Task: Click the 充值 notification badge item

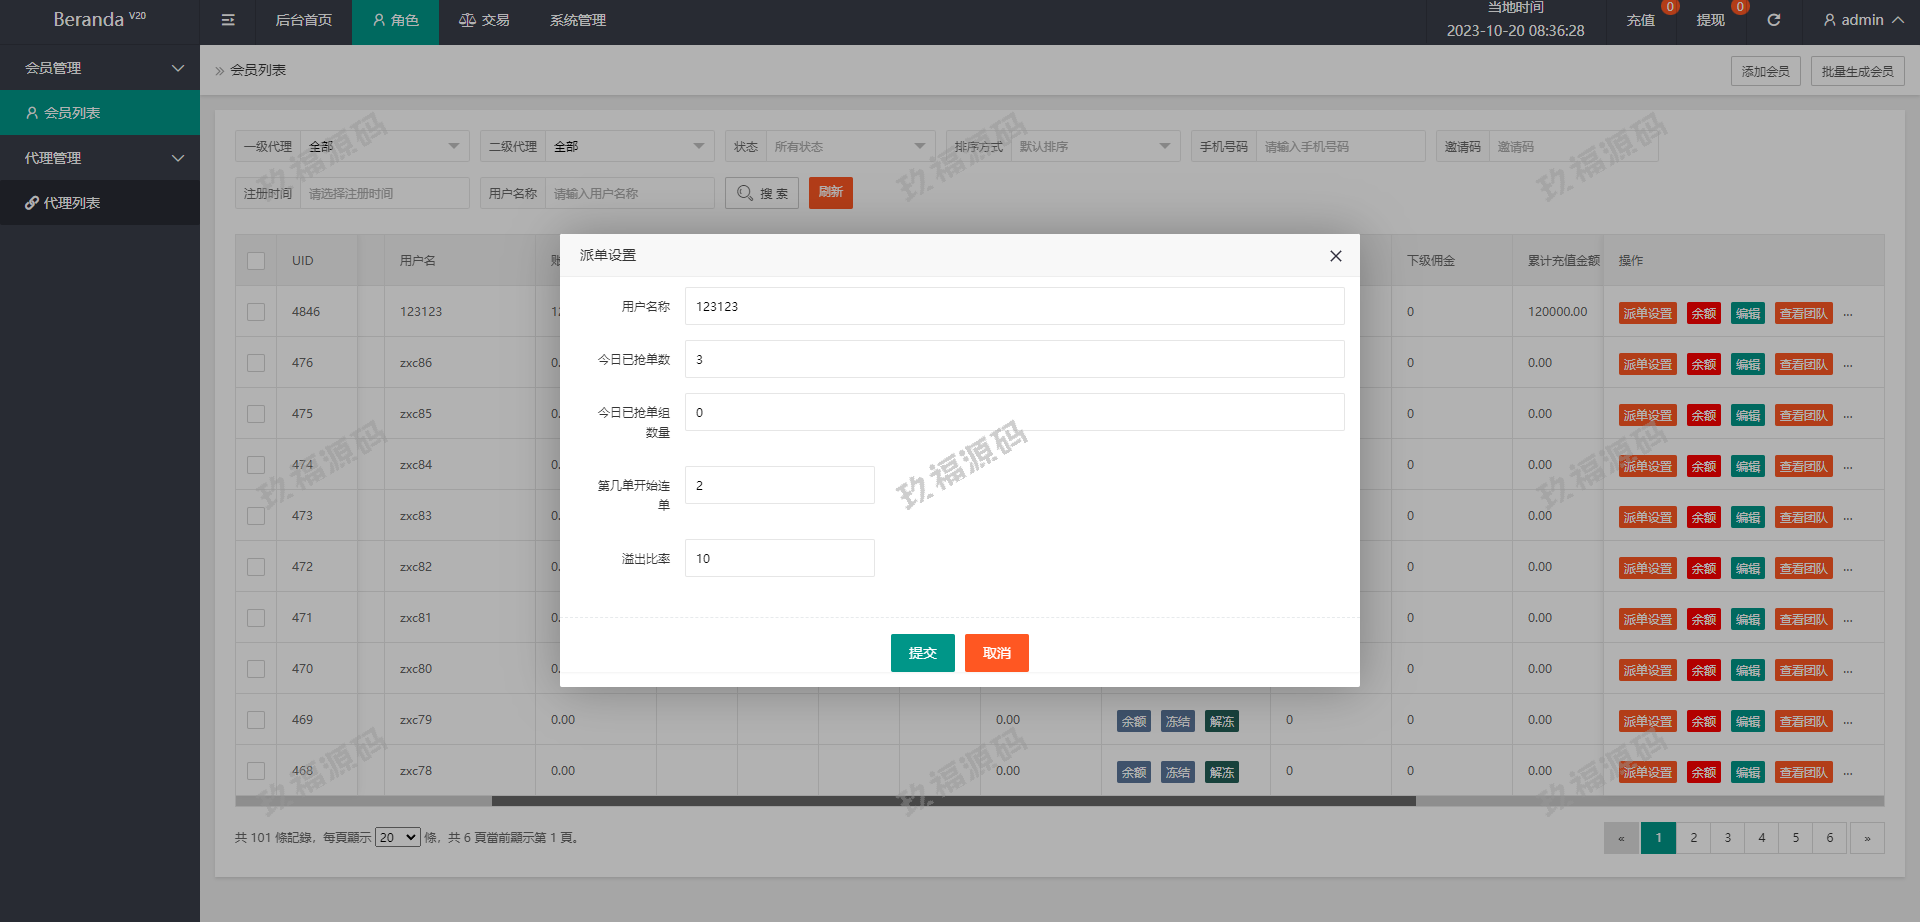Action: 1641,20
